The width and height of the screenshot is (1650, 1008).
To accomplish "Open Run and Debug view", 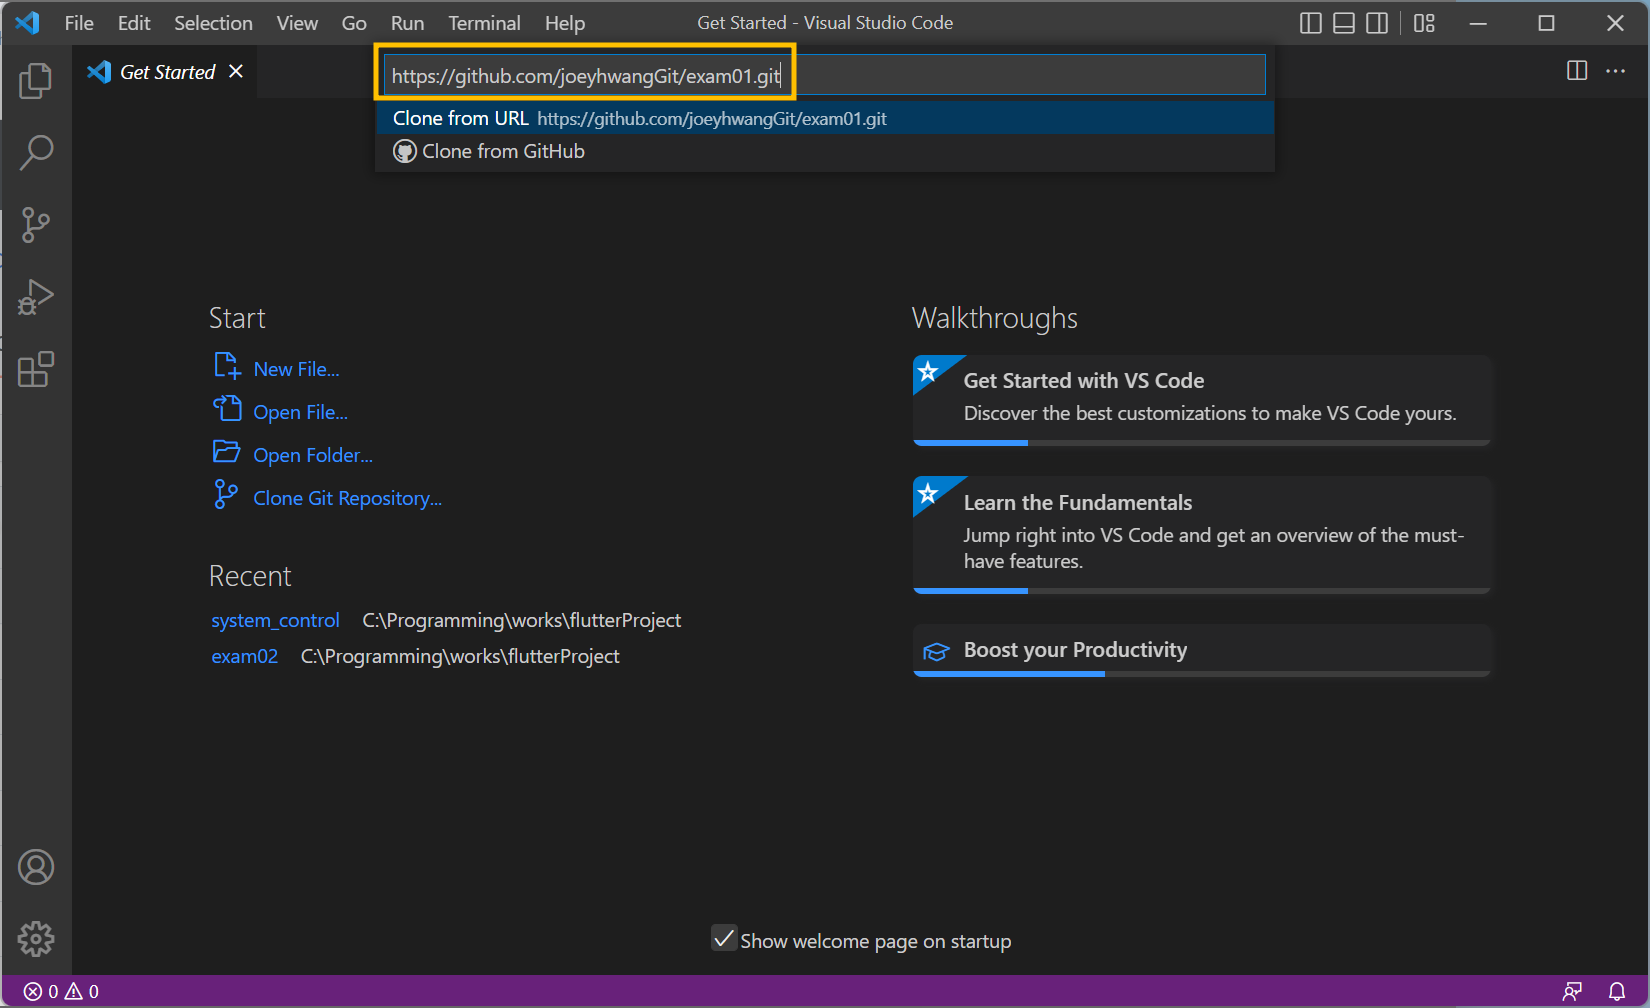I will [36, 297].
